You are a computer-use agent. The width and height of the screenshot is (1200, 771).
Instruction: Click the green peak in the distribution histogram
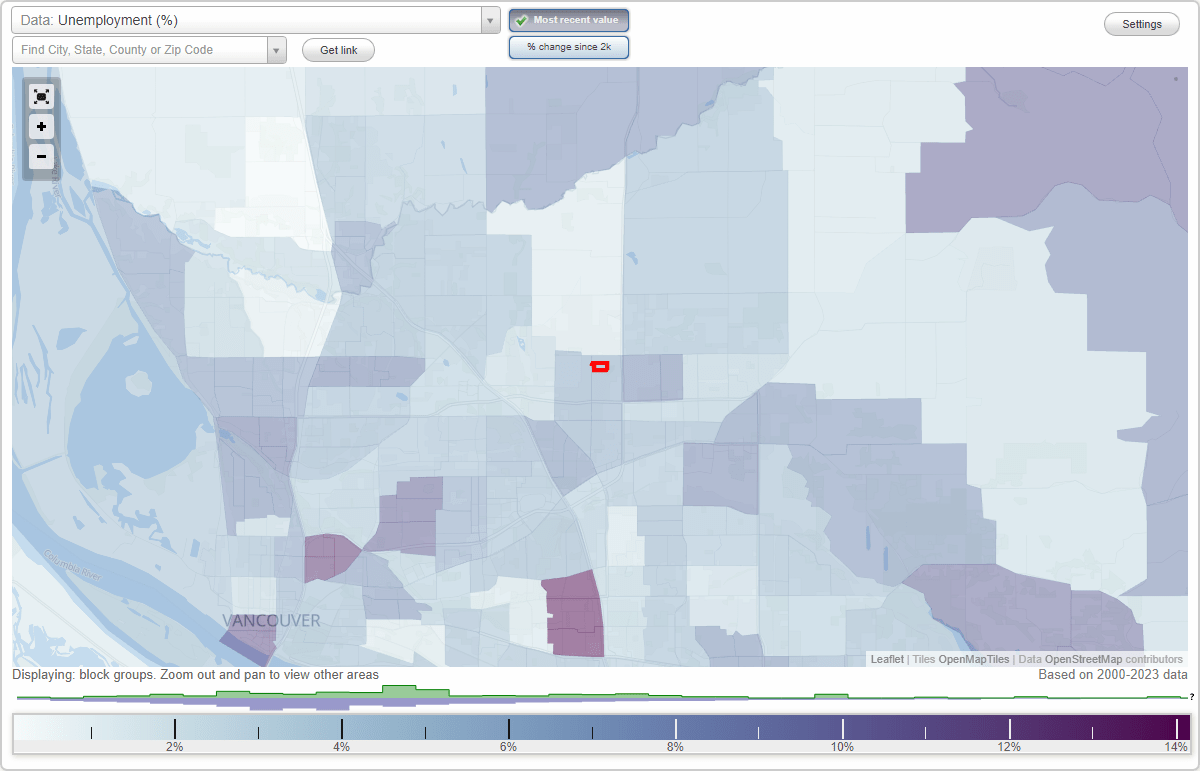point(398,692)
